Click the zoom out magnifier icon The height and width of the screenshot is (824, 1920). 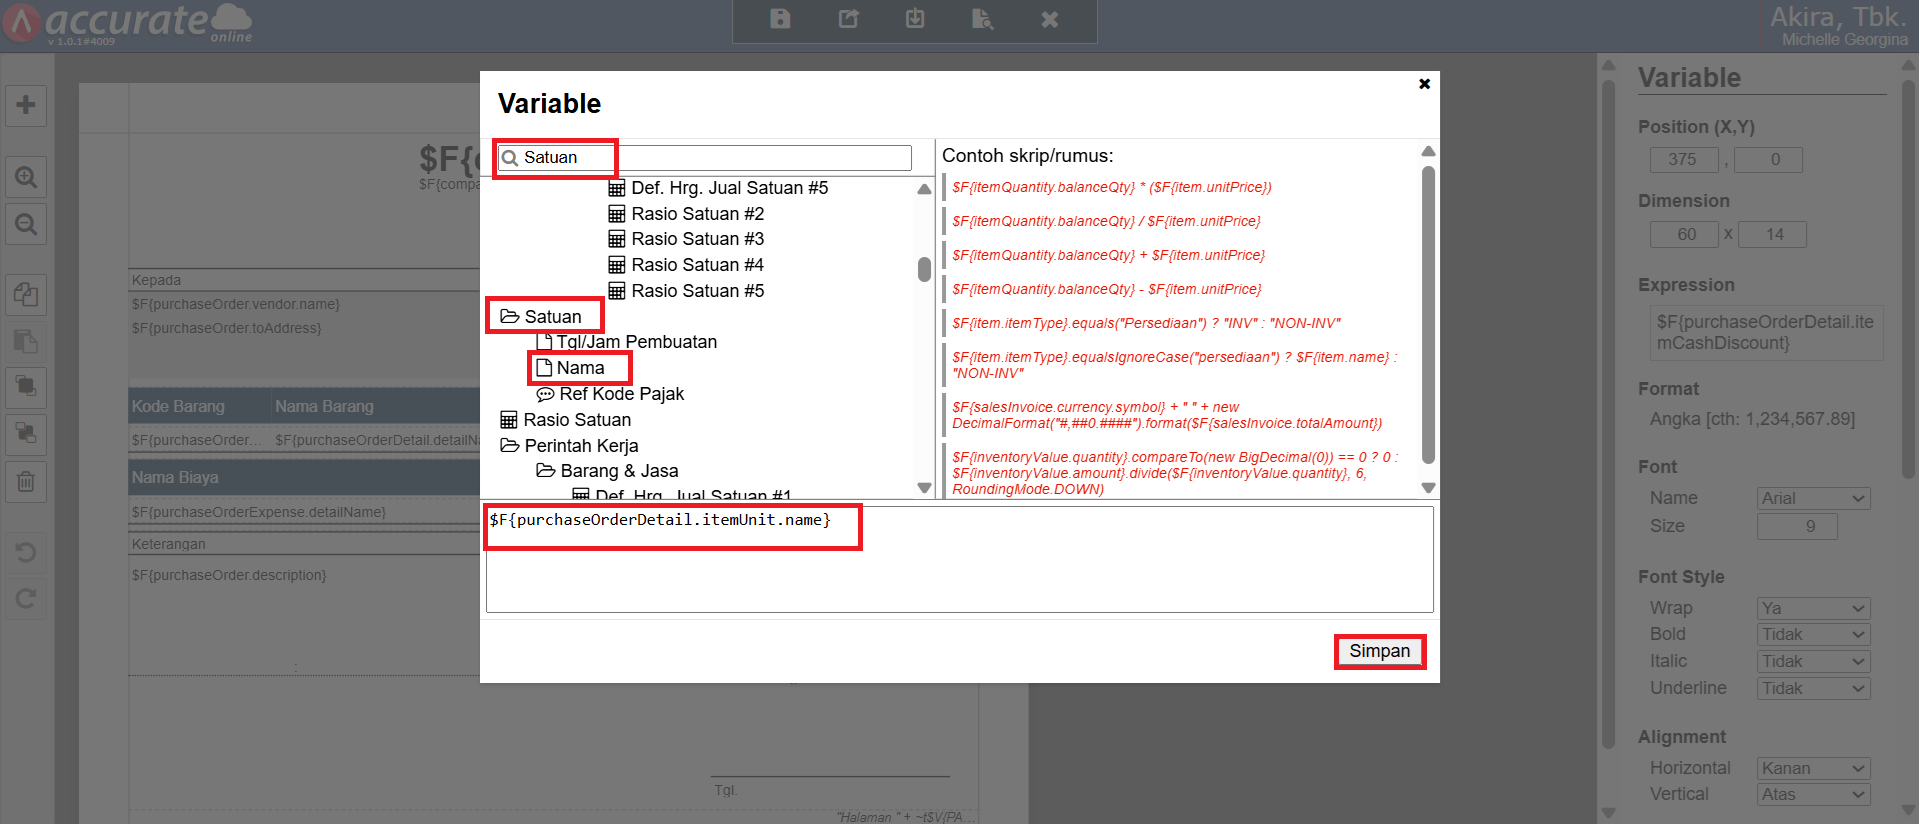coord(26,225)
